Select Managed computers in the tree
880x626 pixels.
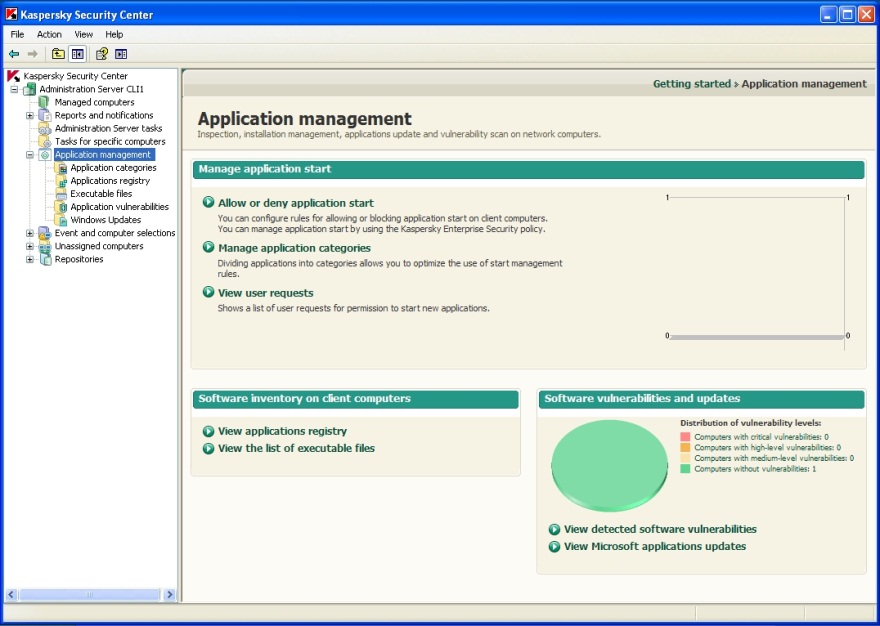pos(94,102)
